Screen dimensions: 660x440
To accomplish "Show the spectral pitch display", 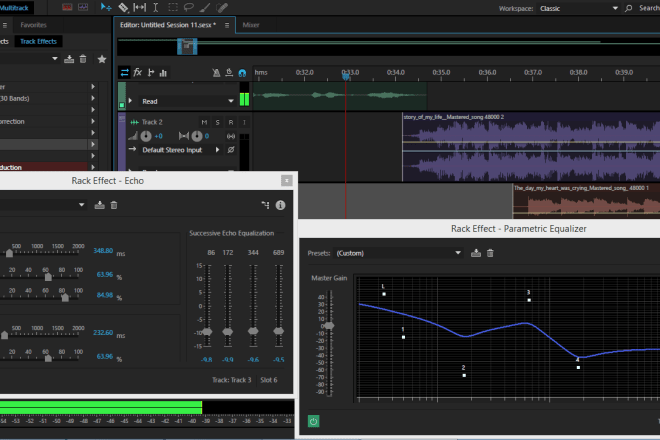I will [x=83, y=7].
